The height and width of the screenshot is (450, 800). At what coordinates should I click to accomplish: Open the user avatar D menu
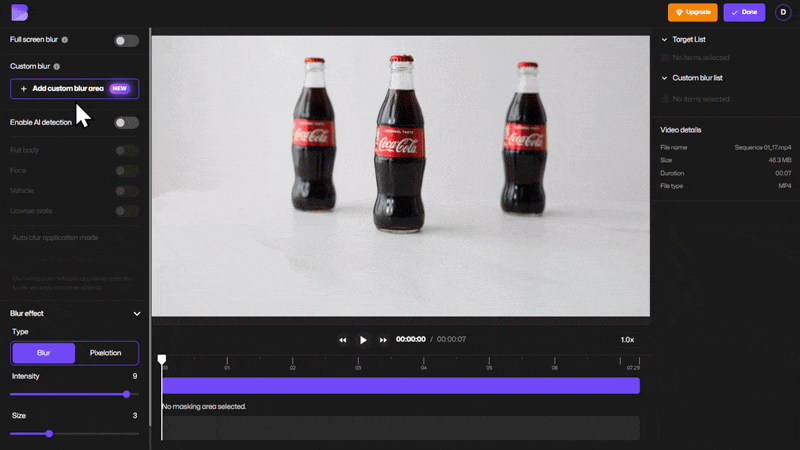[783, 12]
